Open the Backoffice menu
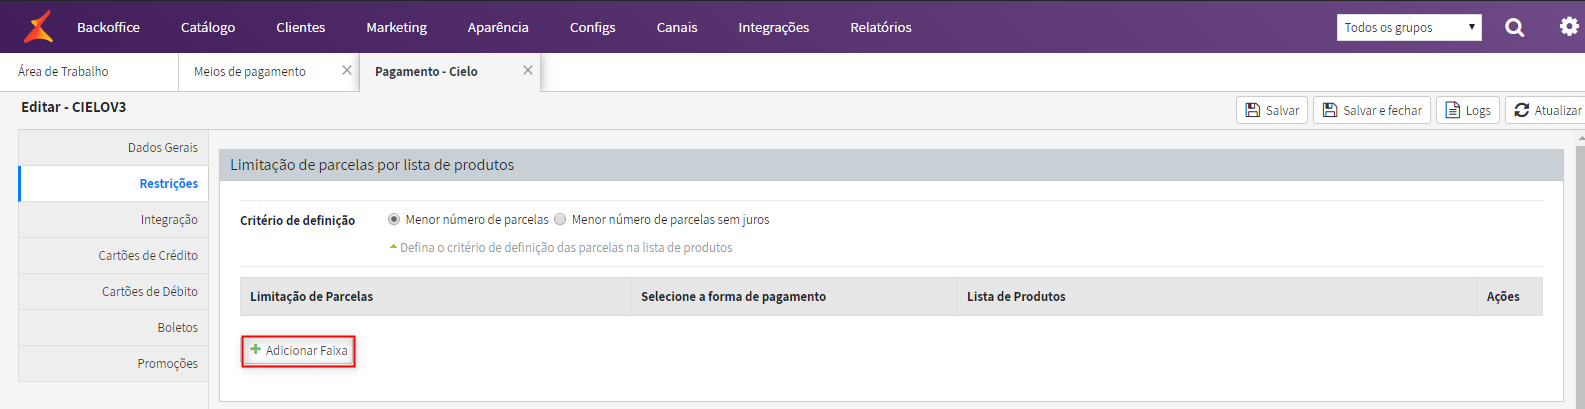Screen dimensions: 1585x409 [x=108, y=27]
